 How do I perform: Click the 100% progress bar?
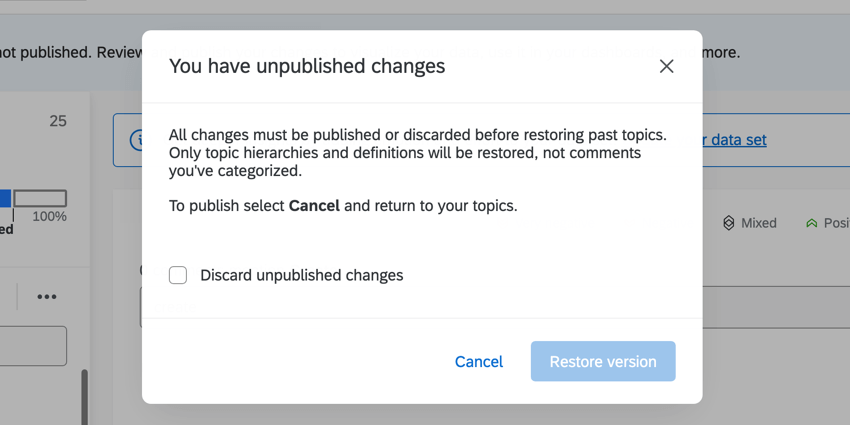tap(41, 199)
